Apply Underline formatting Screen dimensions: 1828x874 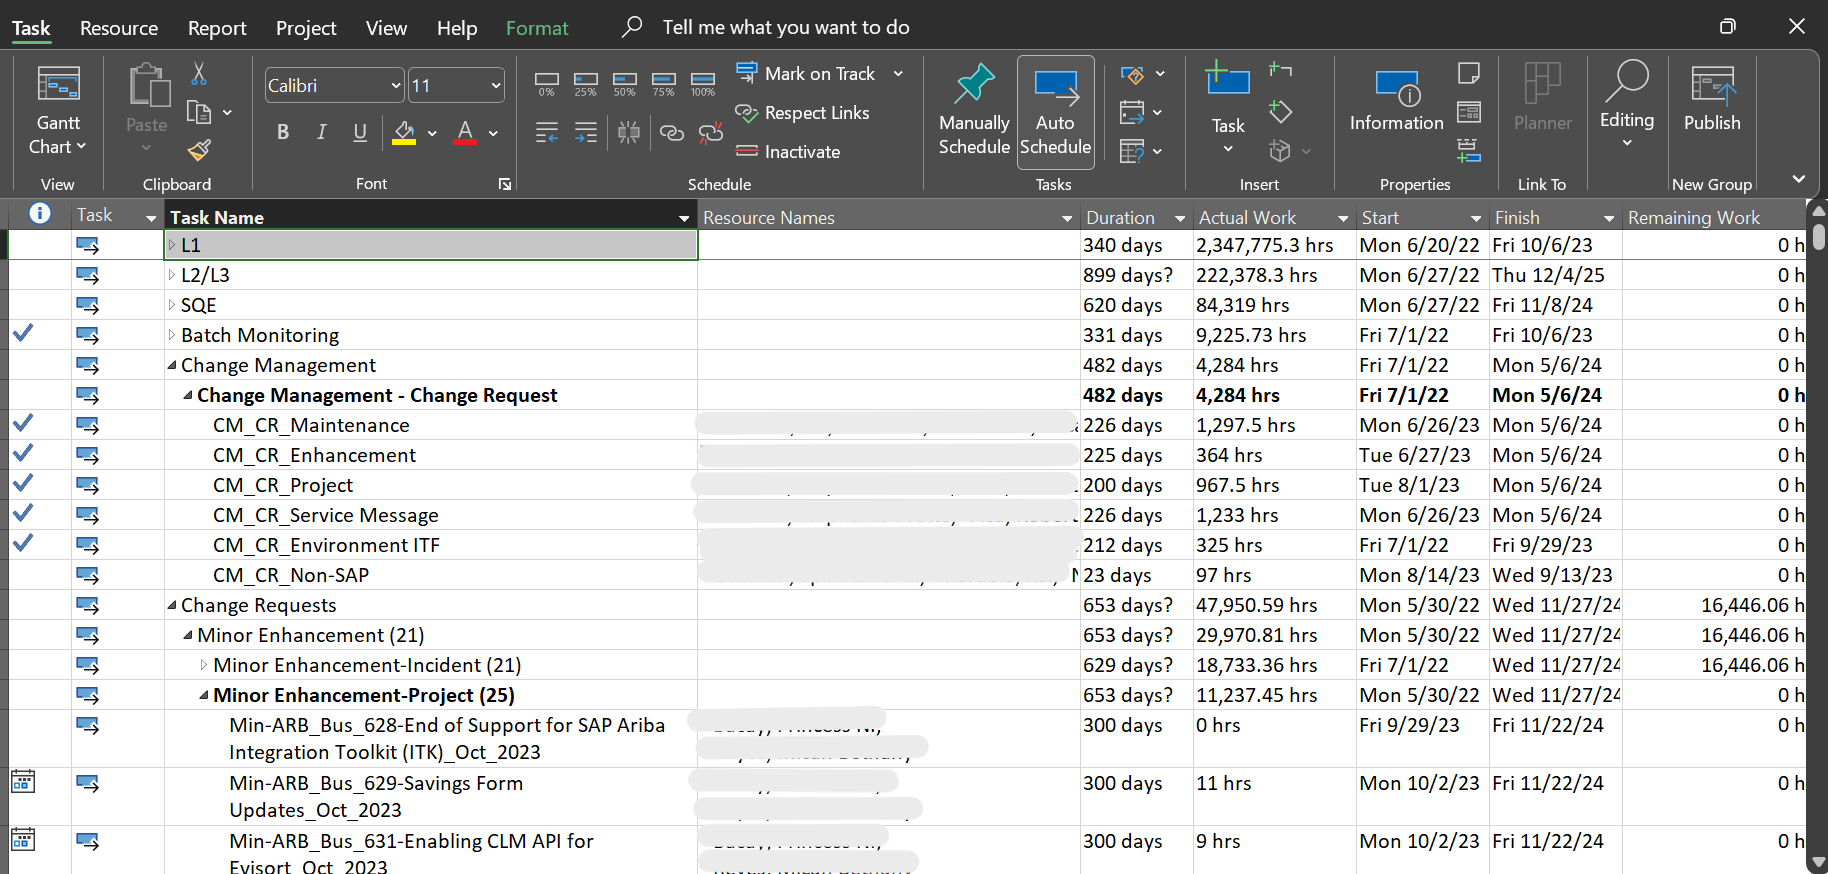(x=360, y=132)
